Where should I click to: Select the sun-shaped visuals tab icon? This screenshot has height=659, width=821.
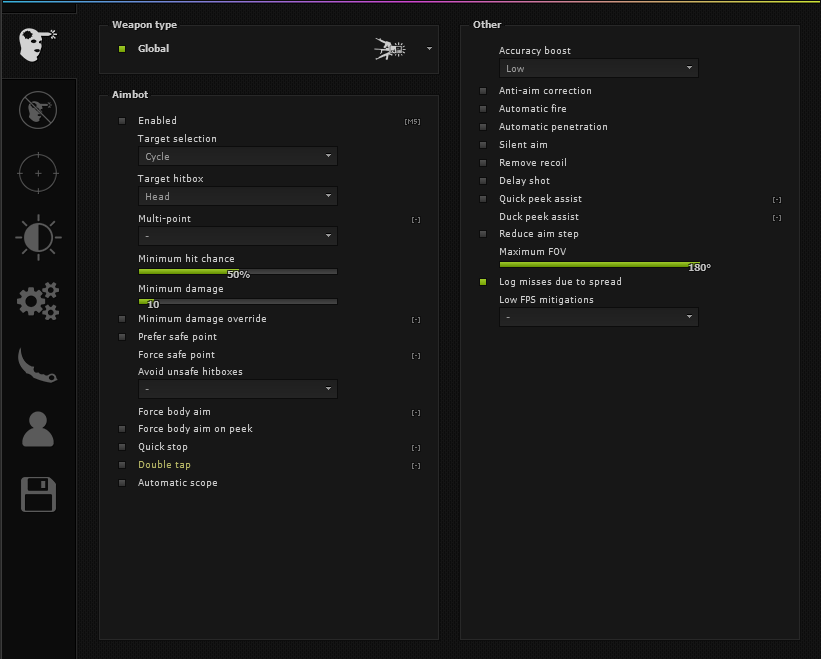point(38,237)
